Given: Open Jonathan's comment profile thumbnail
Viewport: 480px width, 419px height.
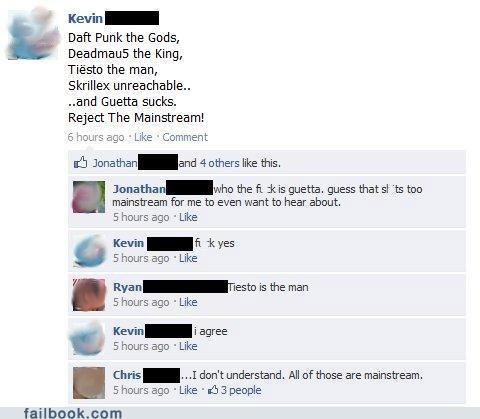Looking at the screenshot, I should click(x=89, y=197).
